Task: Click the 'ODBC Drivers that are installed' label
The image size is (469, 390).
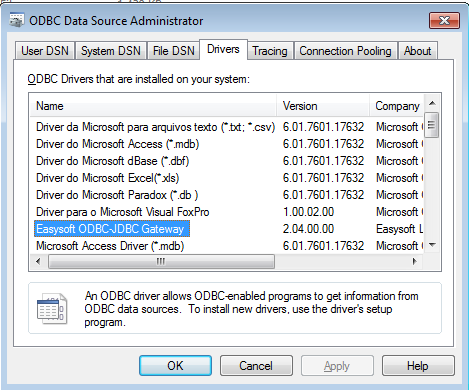Action: click(138, 79)
